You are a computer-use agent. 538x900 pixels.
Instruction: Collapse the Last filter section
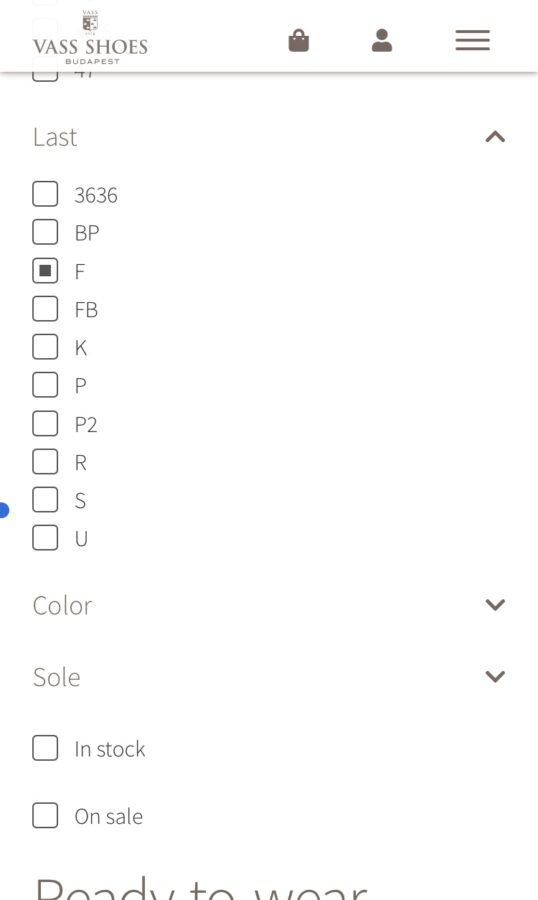pyautogui.click(x=495, y=137)
